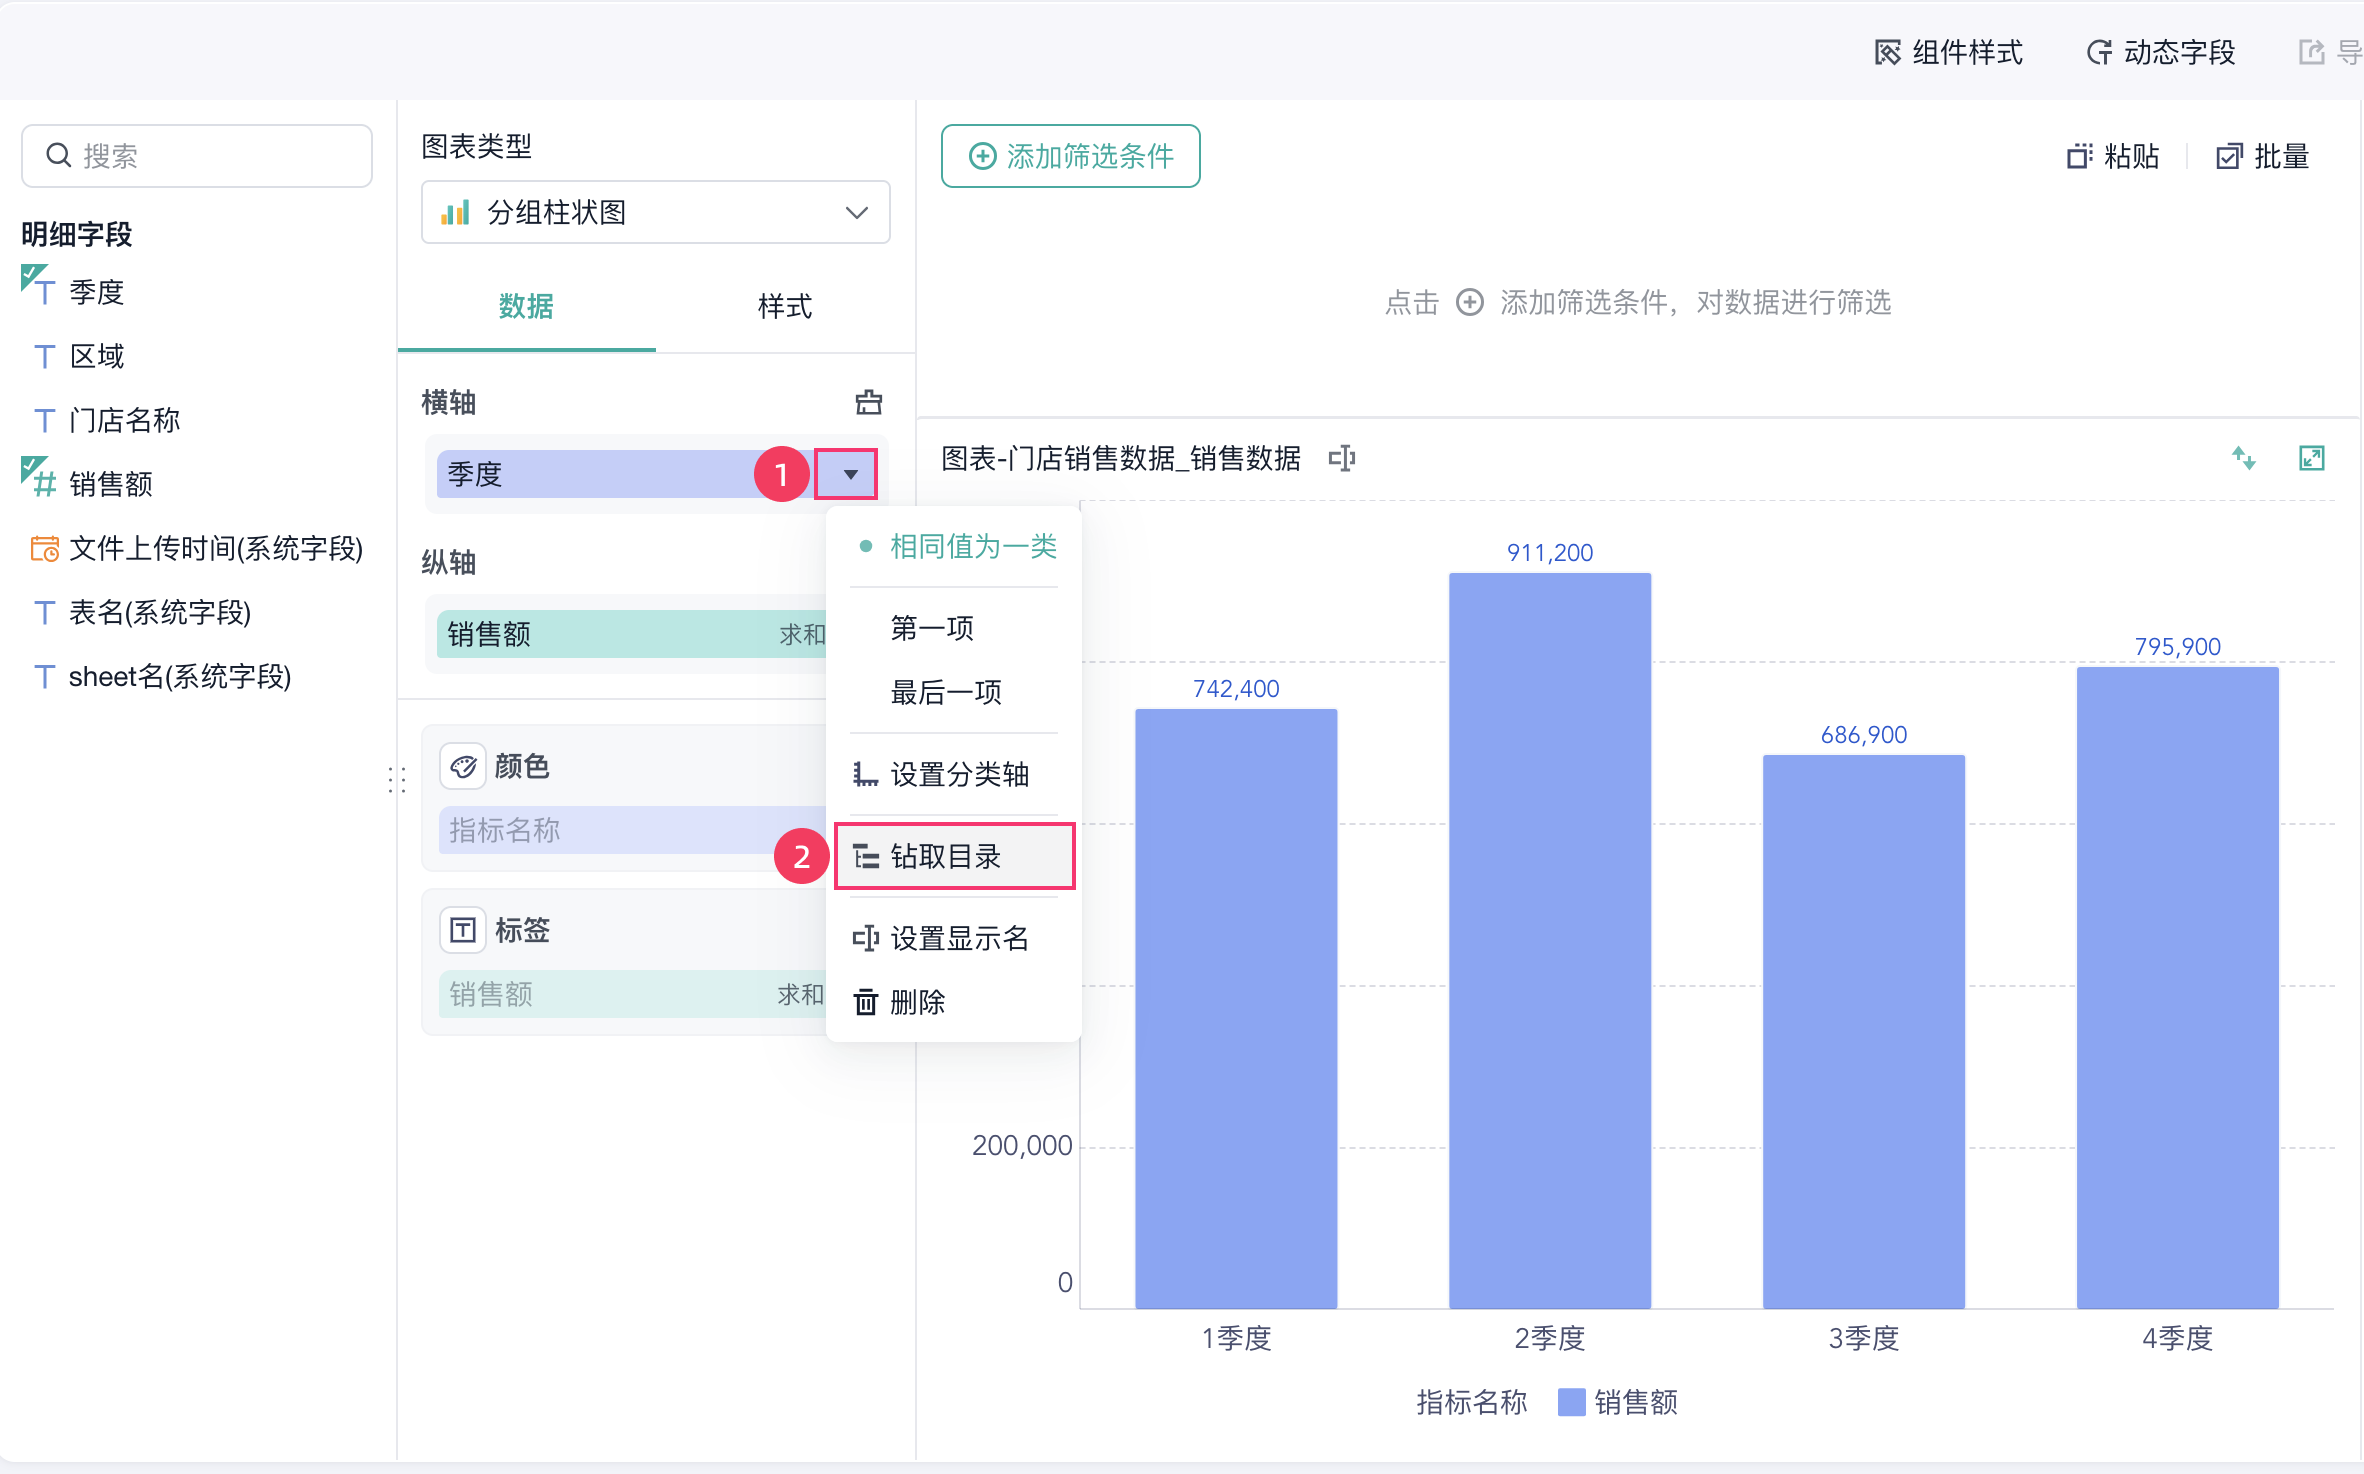Image resolution: width=2364 pixels, height=1474 pixels.
Task: Click the plus icon in filter hint text
Action: (1469, 302)
